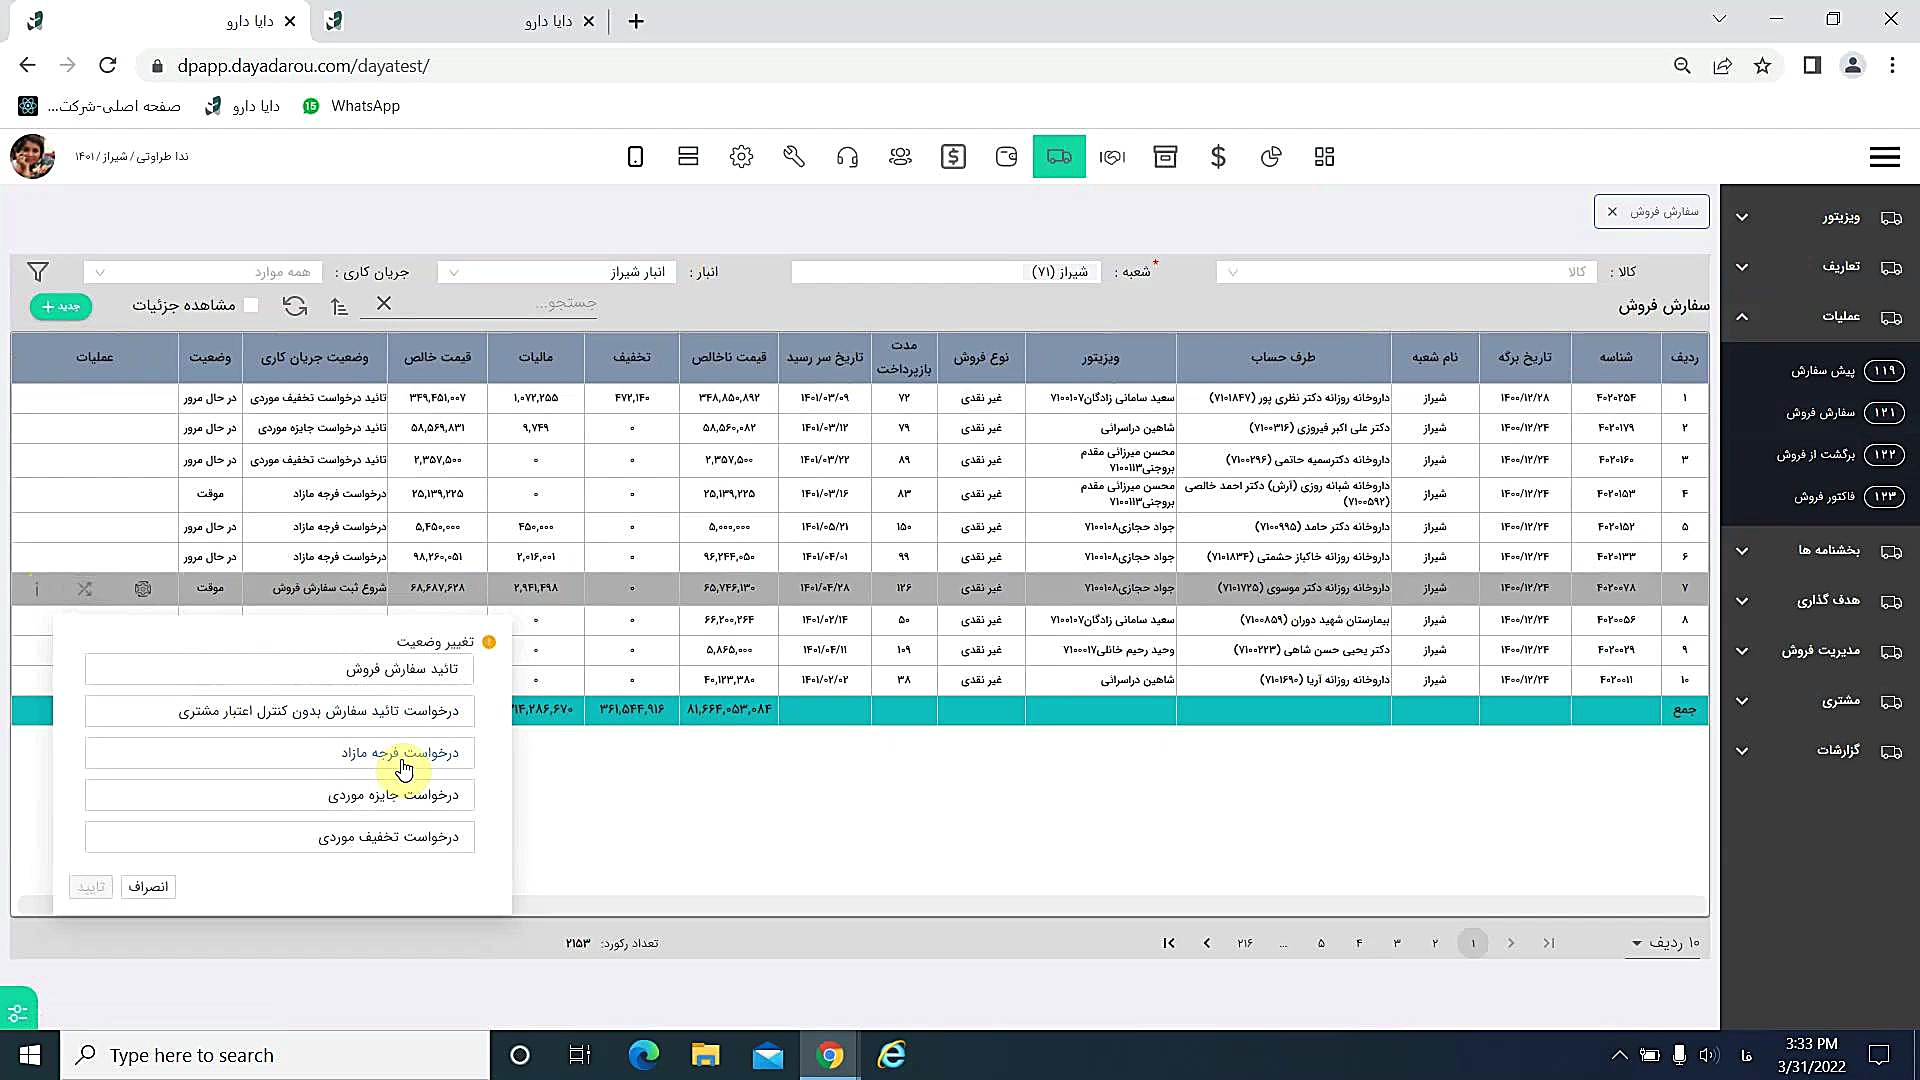1920x1080 pixels.
Task: Click the شعبه شیراز (۷۱) field
Action: [946, 272]
